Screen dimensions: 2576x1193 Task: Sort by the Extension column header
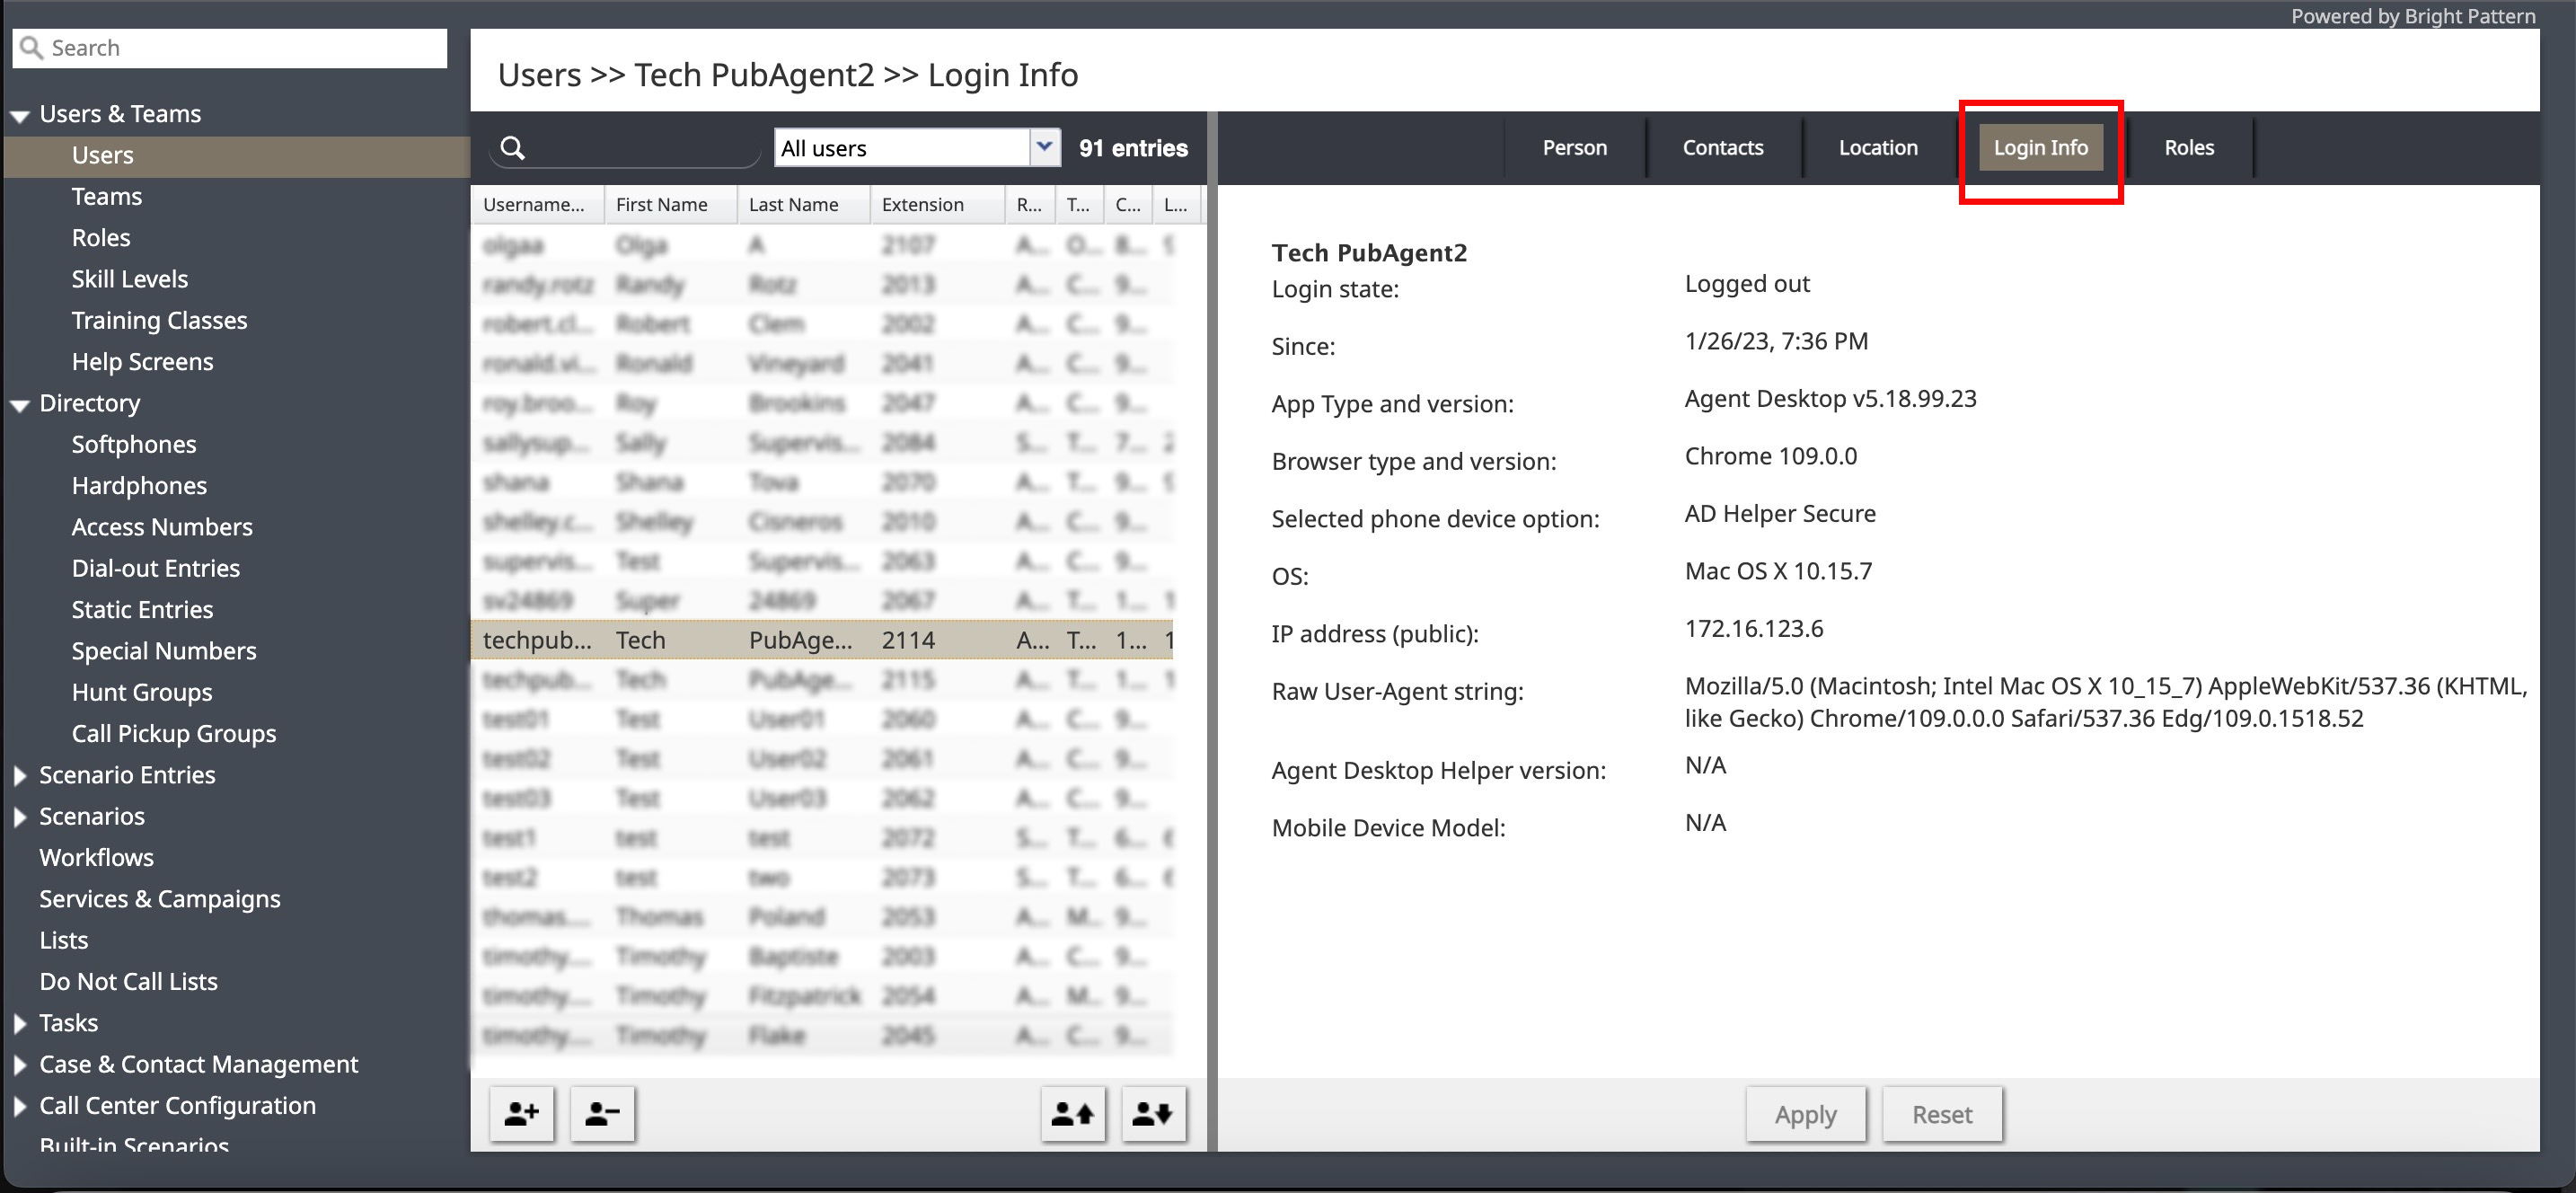[x=936, y=204]
